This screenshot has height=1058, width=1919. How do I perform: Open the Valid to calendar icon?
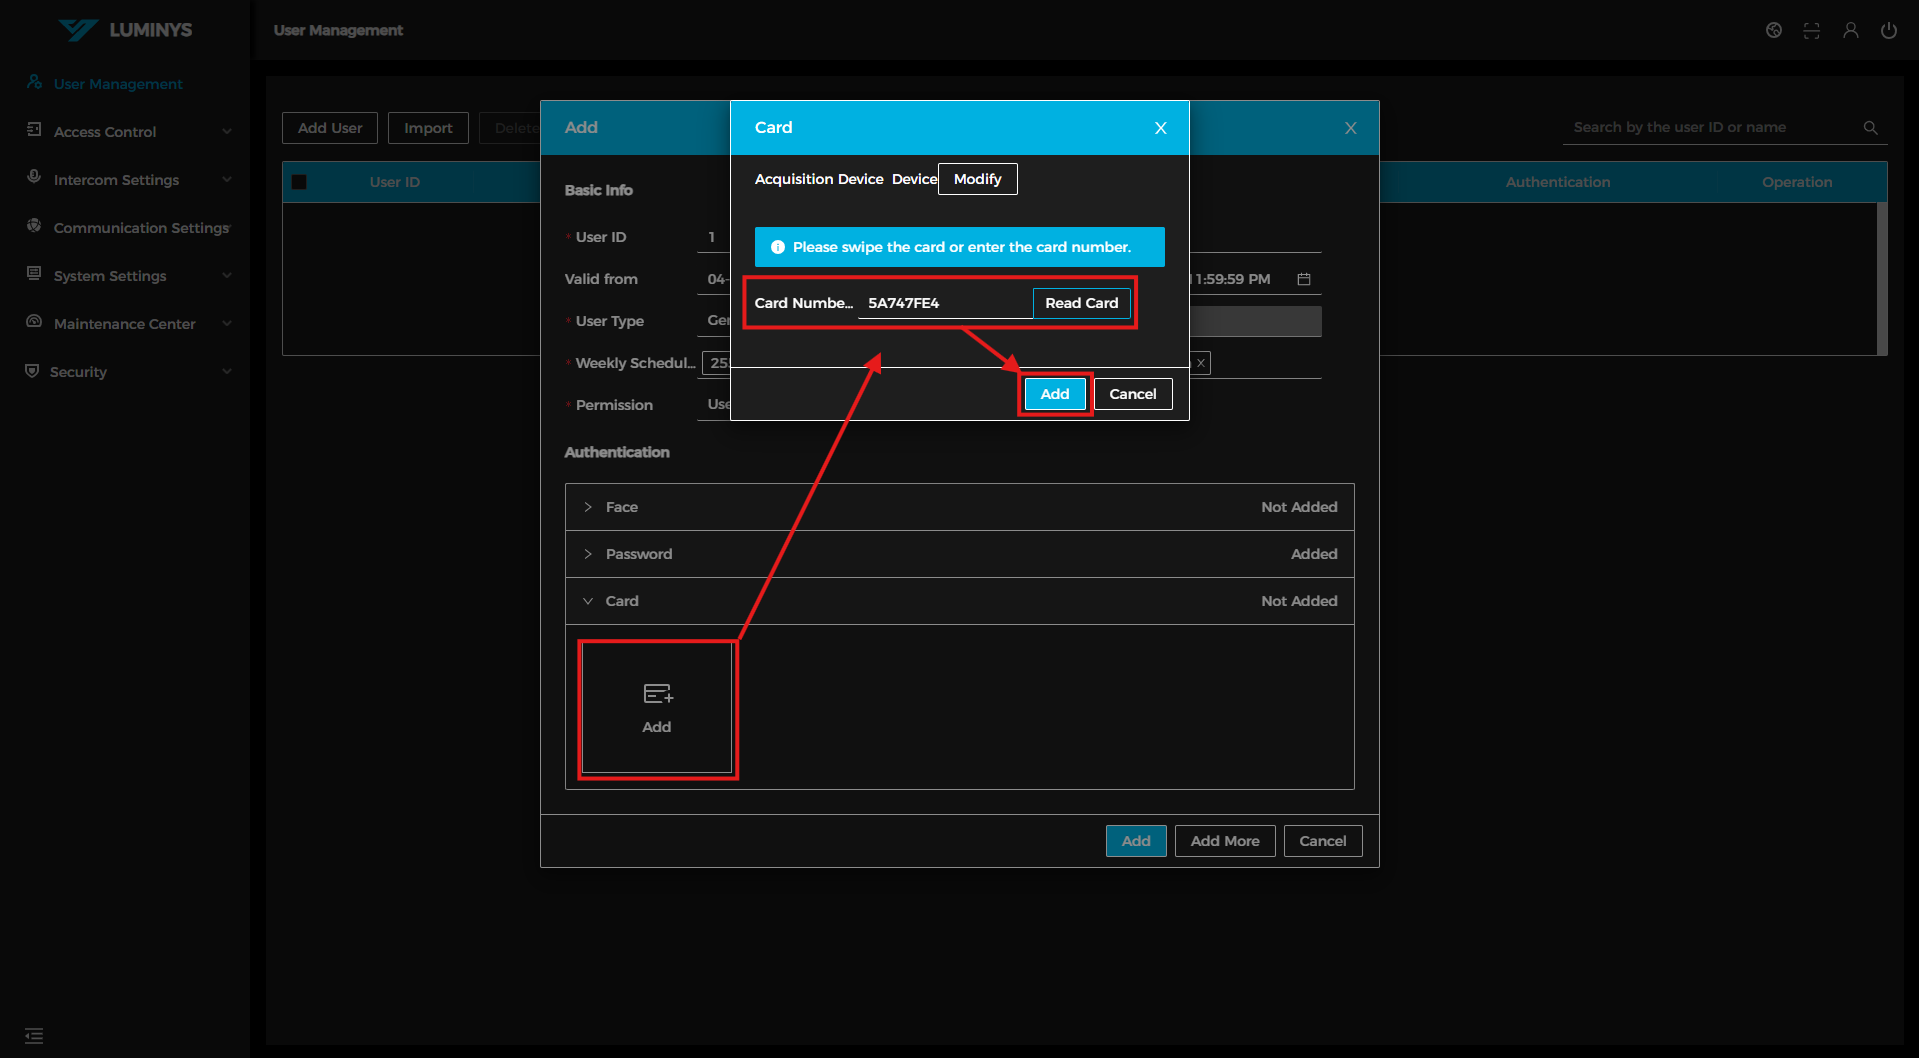(1303, 279)
